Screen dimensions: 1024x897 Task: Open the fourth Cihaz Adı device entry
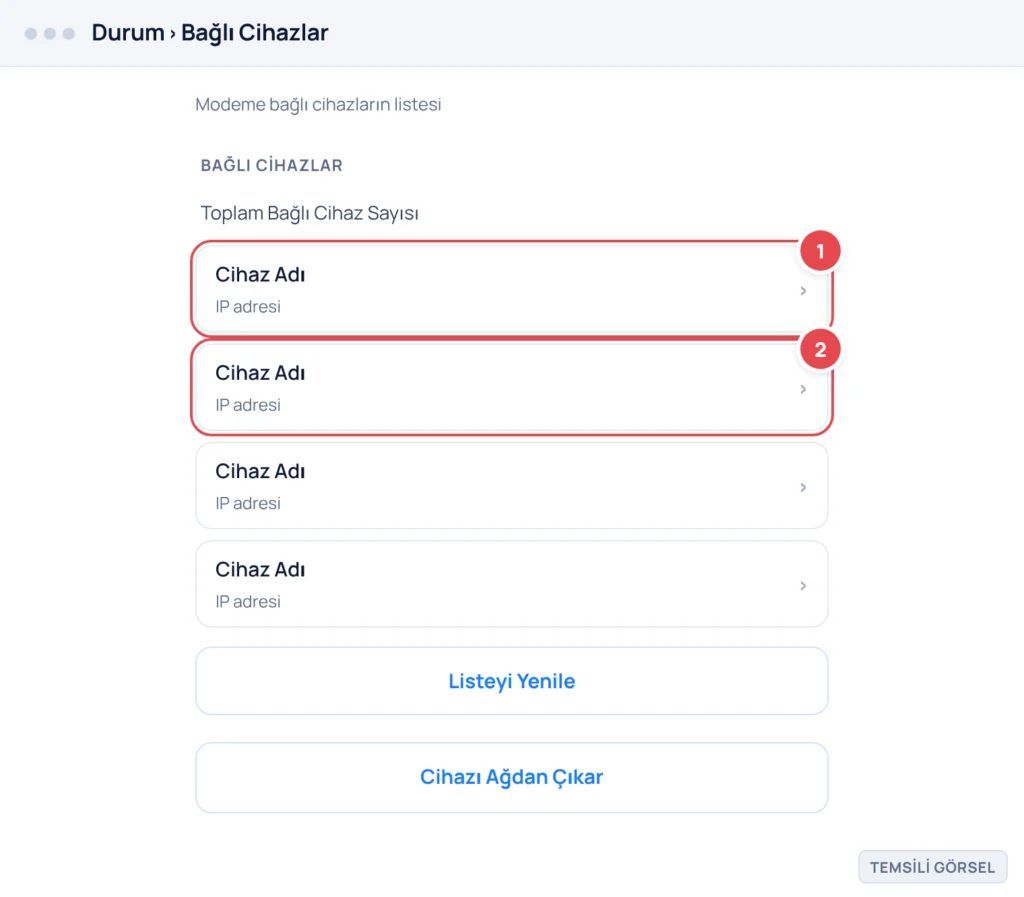click(512, 584)
